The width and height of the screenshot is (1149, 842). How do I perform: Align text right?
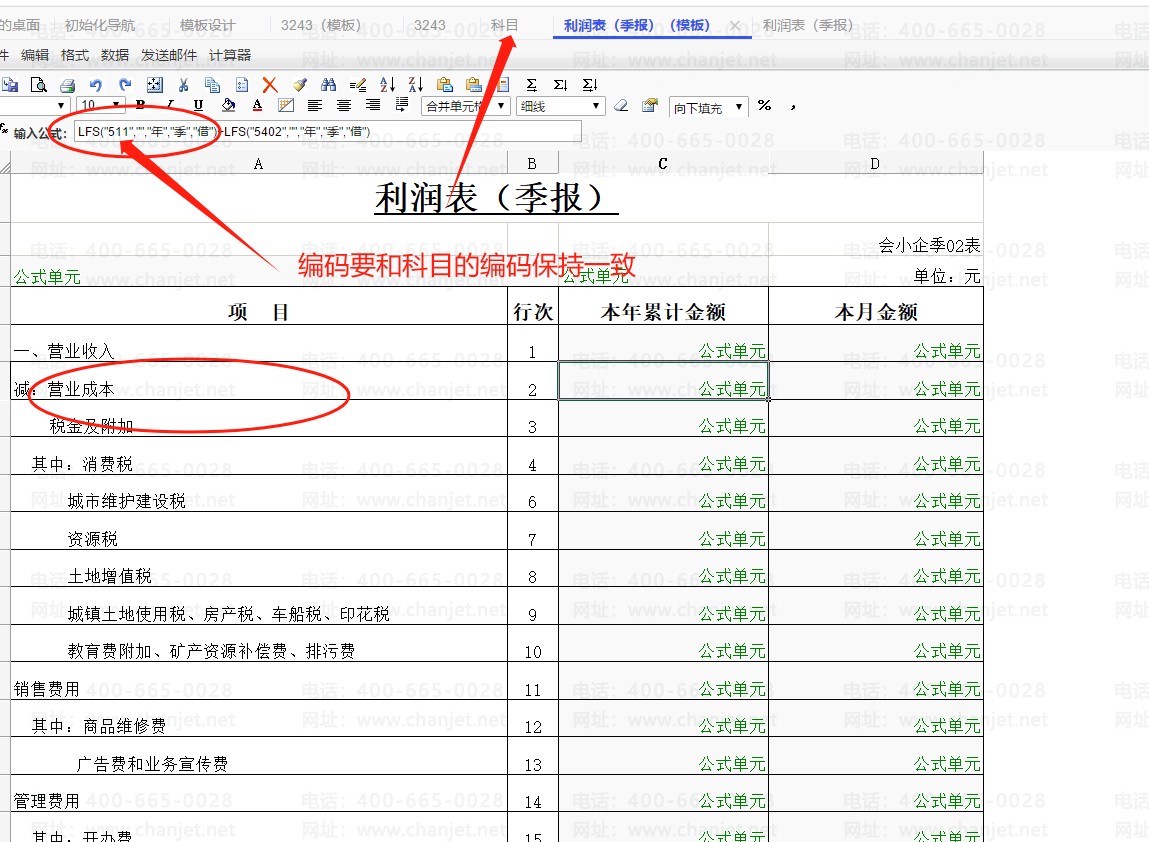(x=373, y=105)
